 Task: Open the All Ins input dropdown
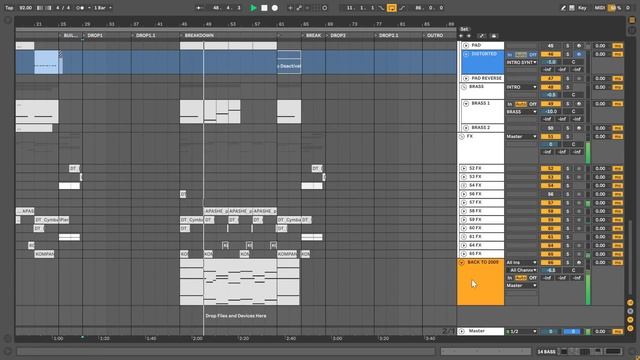[522, 262]
